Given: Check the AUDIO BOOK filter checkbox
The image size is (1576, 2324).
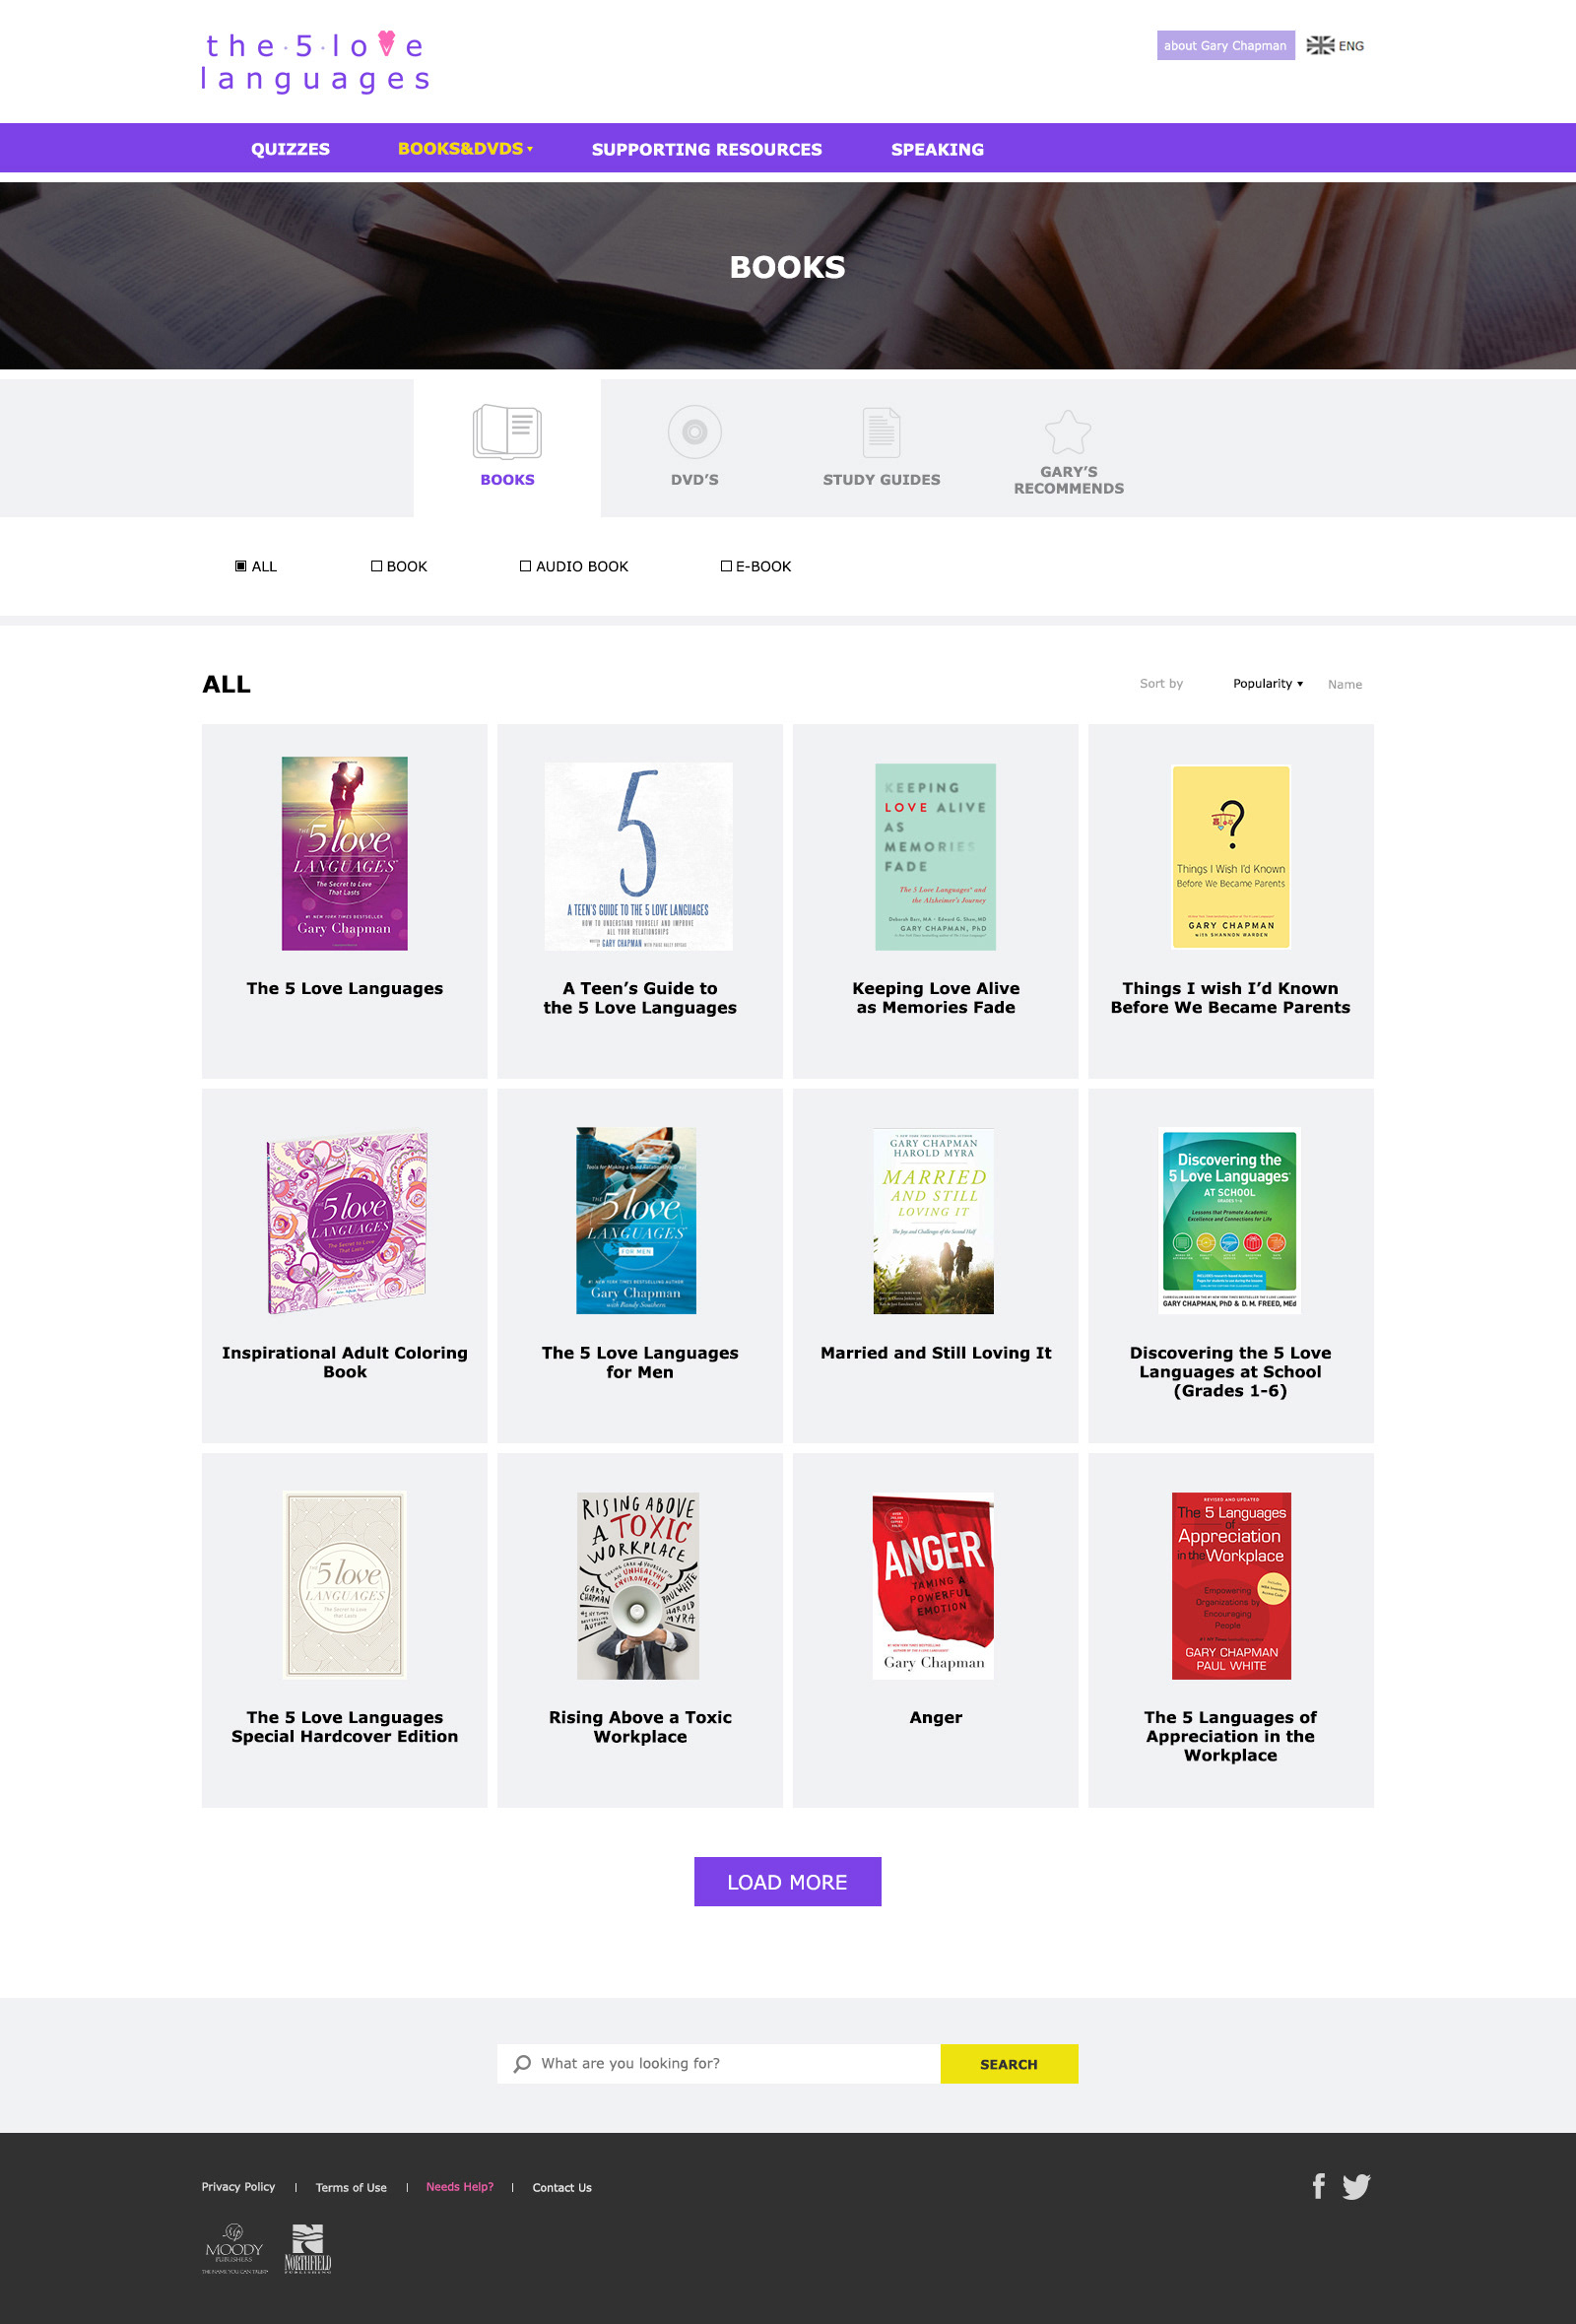Looking at the screenshot, I should [x=525, y=566].
